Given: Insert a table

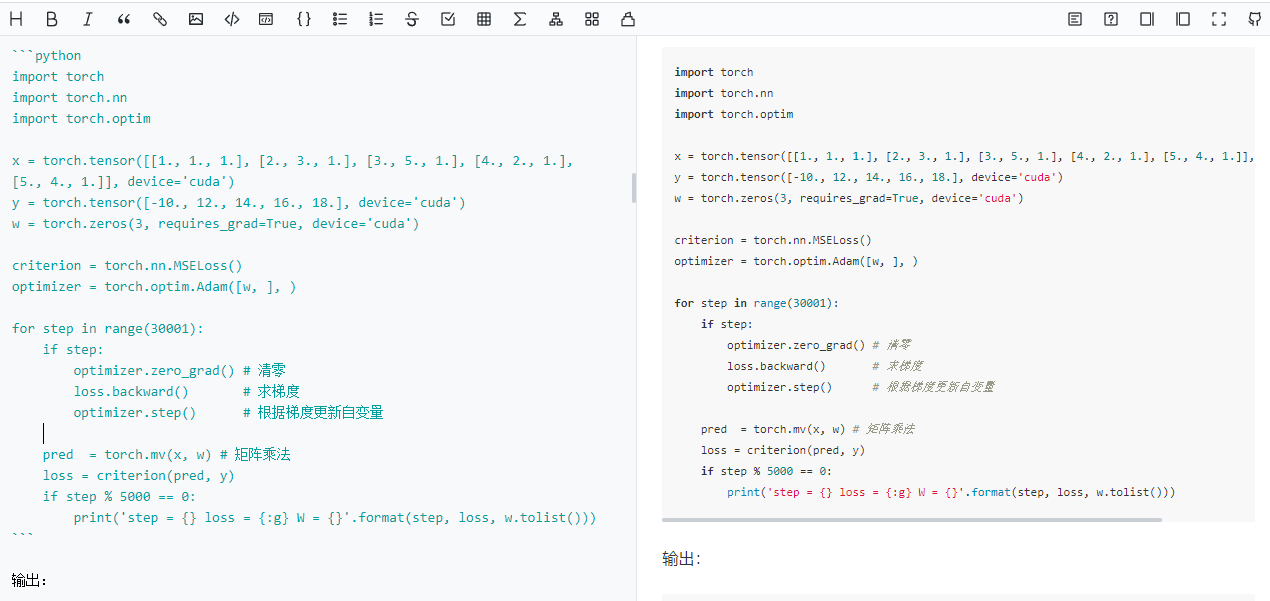Looking at the screenshot, I should tap(484, 19).
